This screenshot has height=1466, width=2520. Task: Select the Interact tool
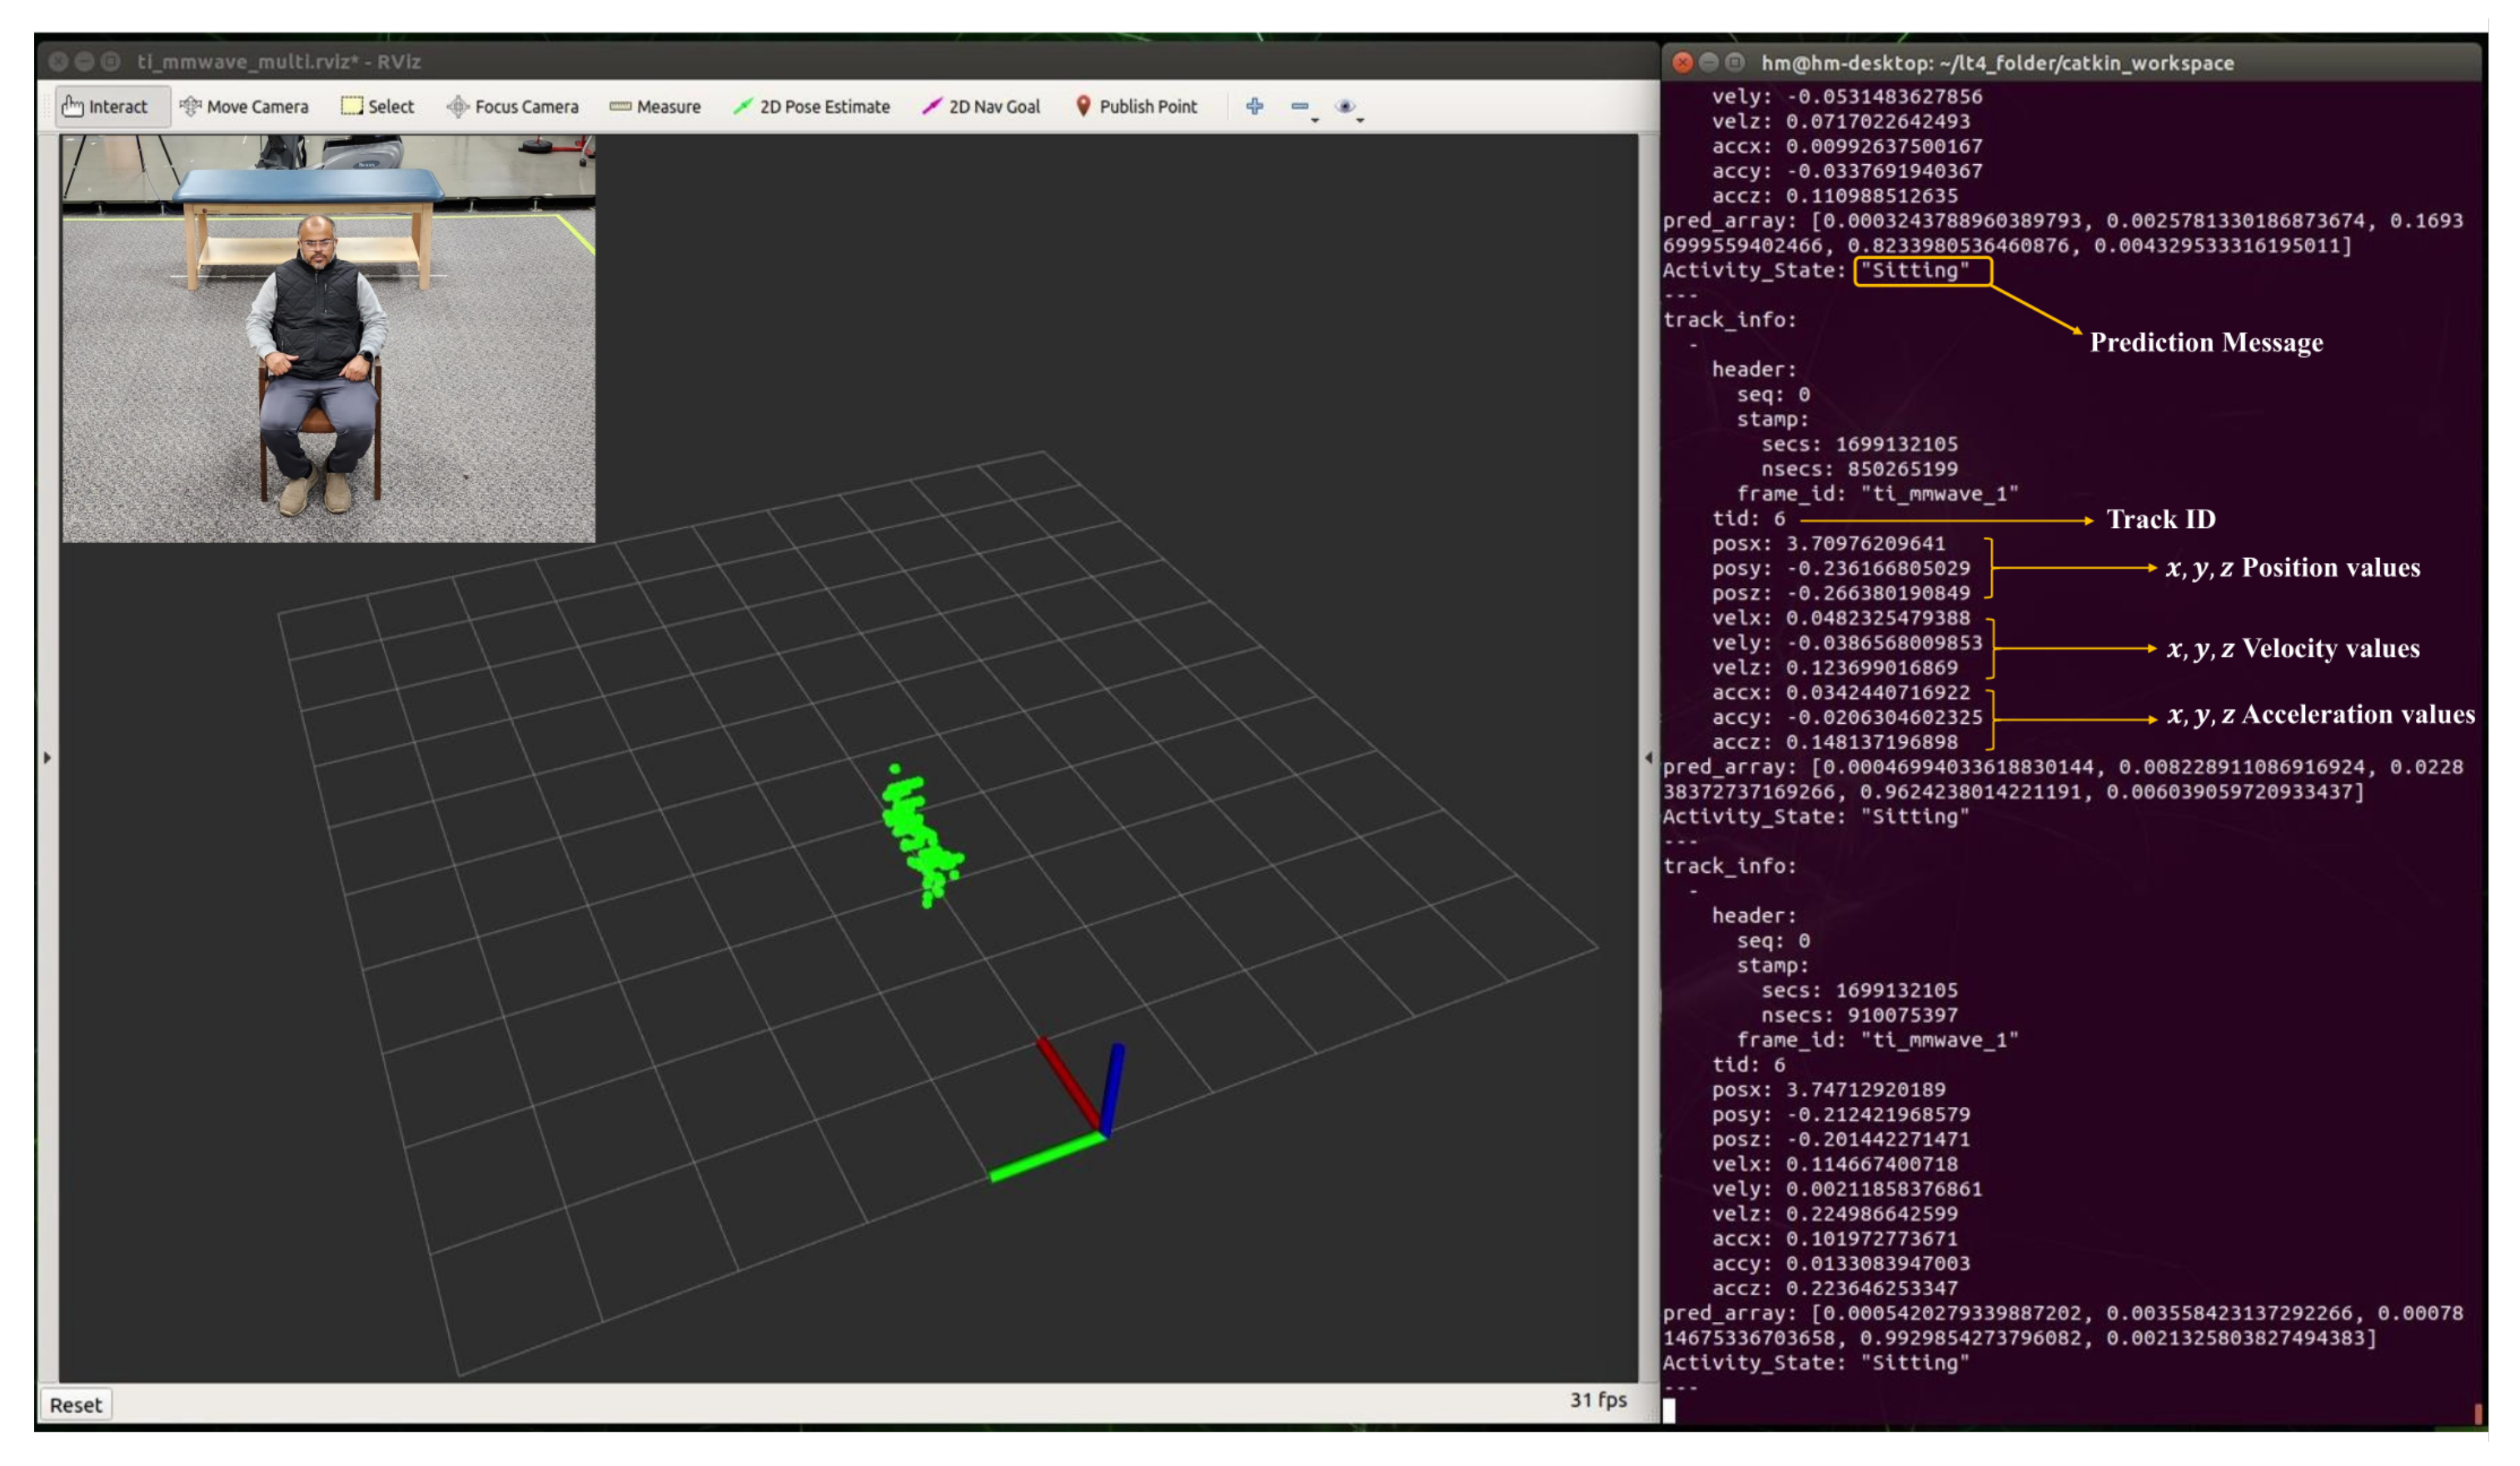104,106
